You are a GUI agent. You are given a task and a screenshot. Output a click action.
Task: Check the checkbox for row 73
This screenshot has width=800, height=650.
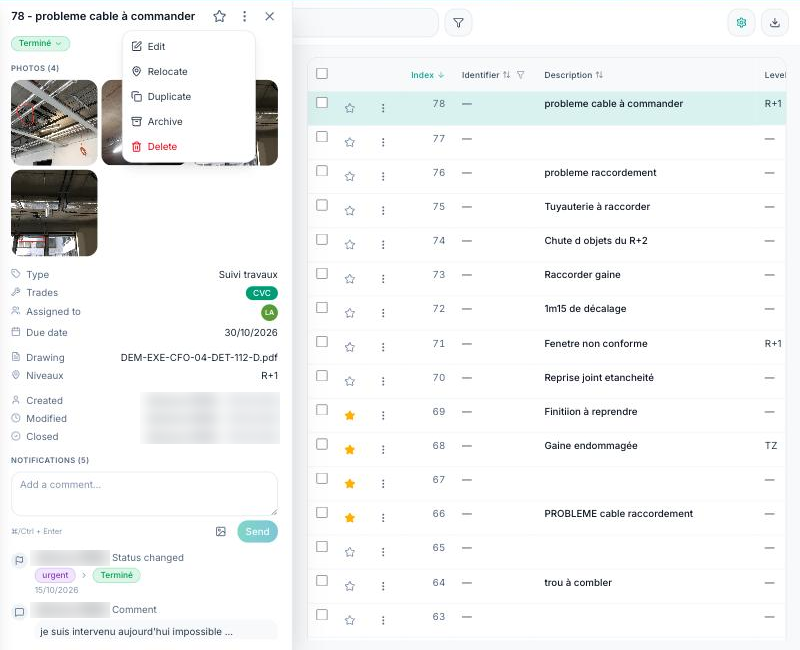[322, 273]
